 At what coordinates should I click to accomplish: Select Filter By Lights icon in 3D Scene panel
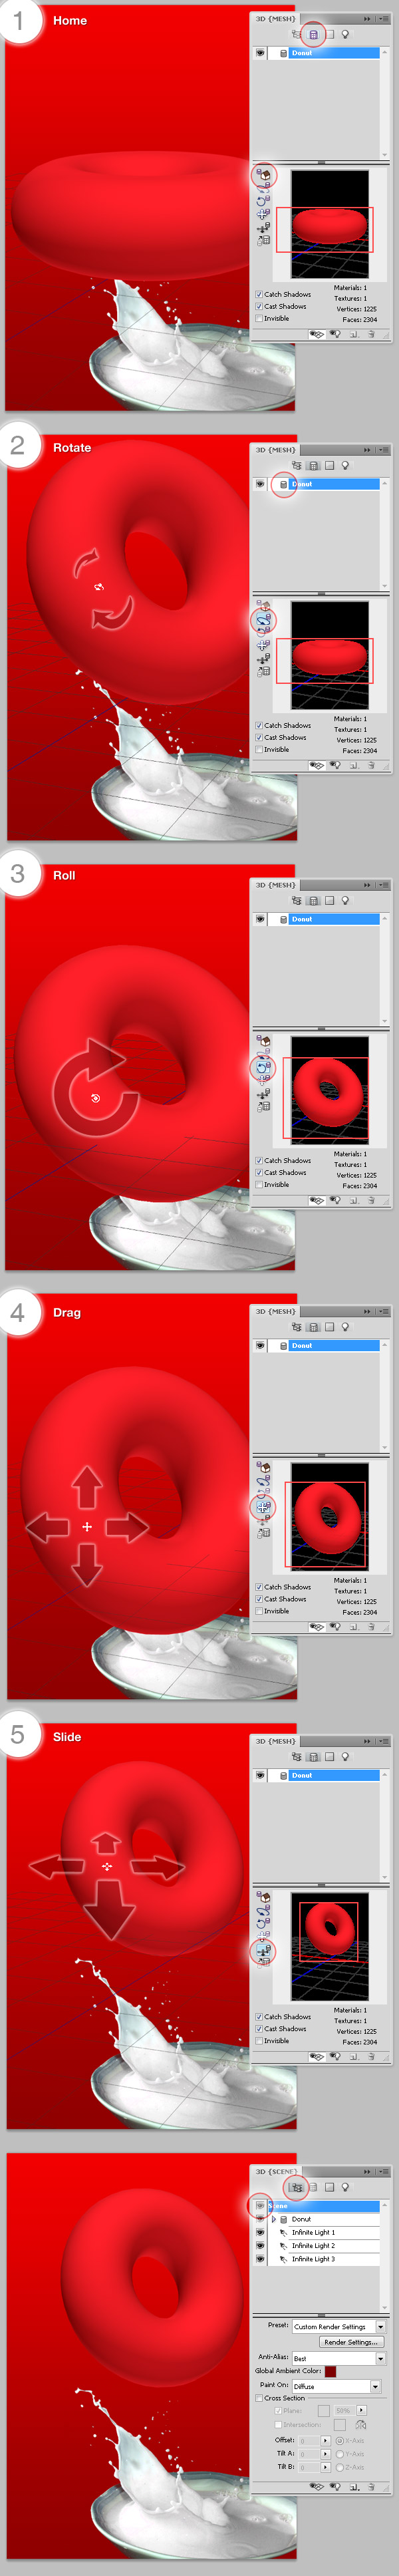point(345,2187)
